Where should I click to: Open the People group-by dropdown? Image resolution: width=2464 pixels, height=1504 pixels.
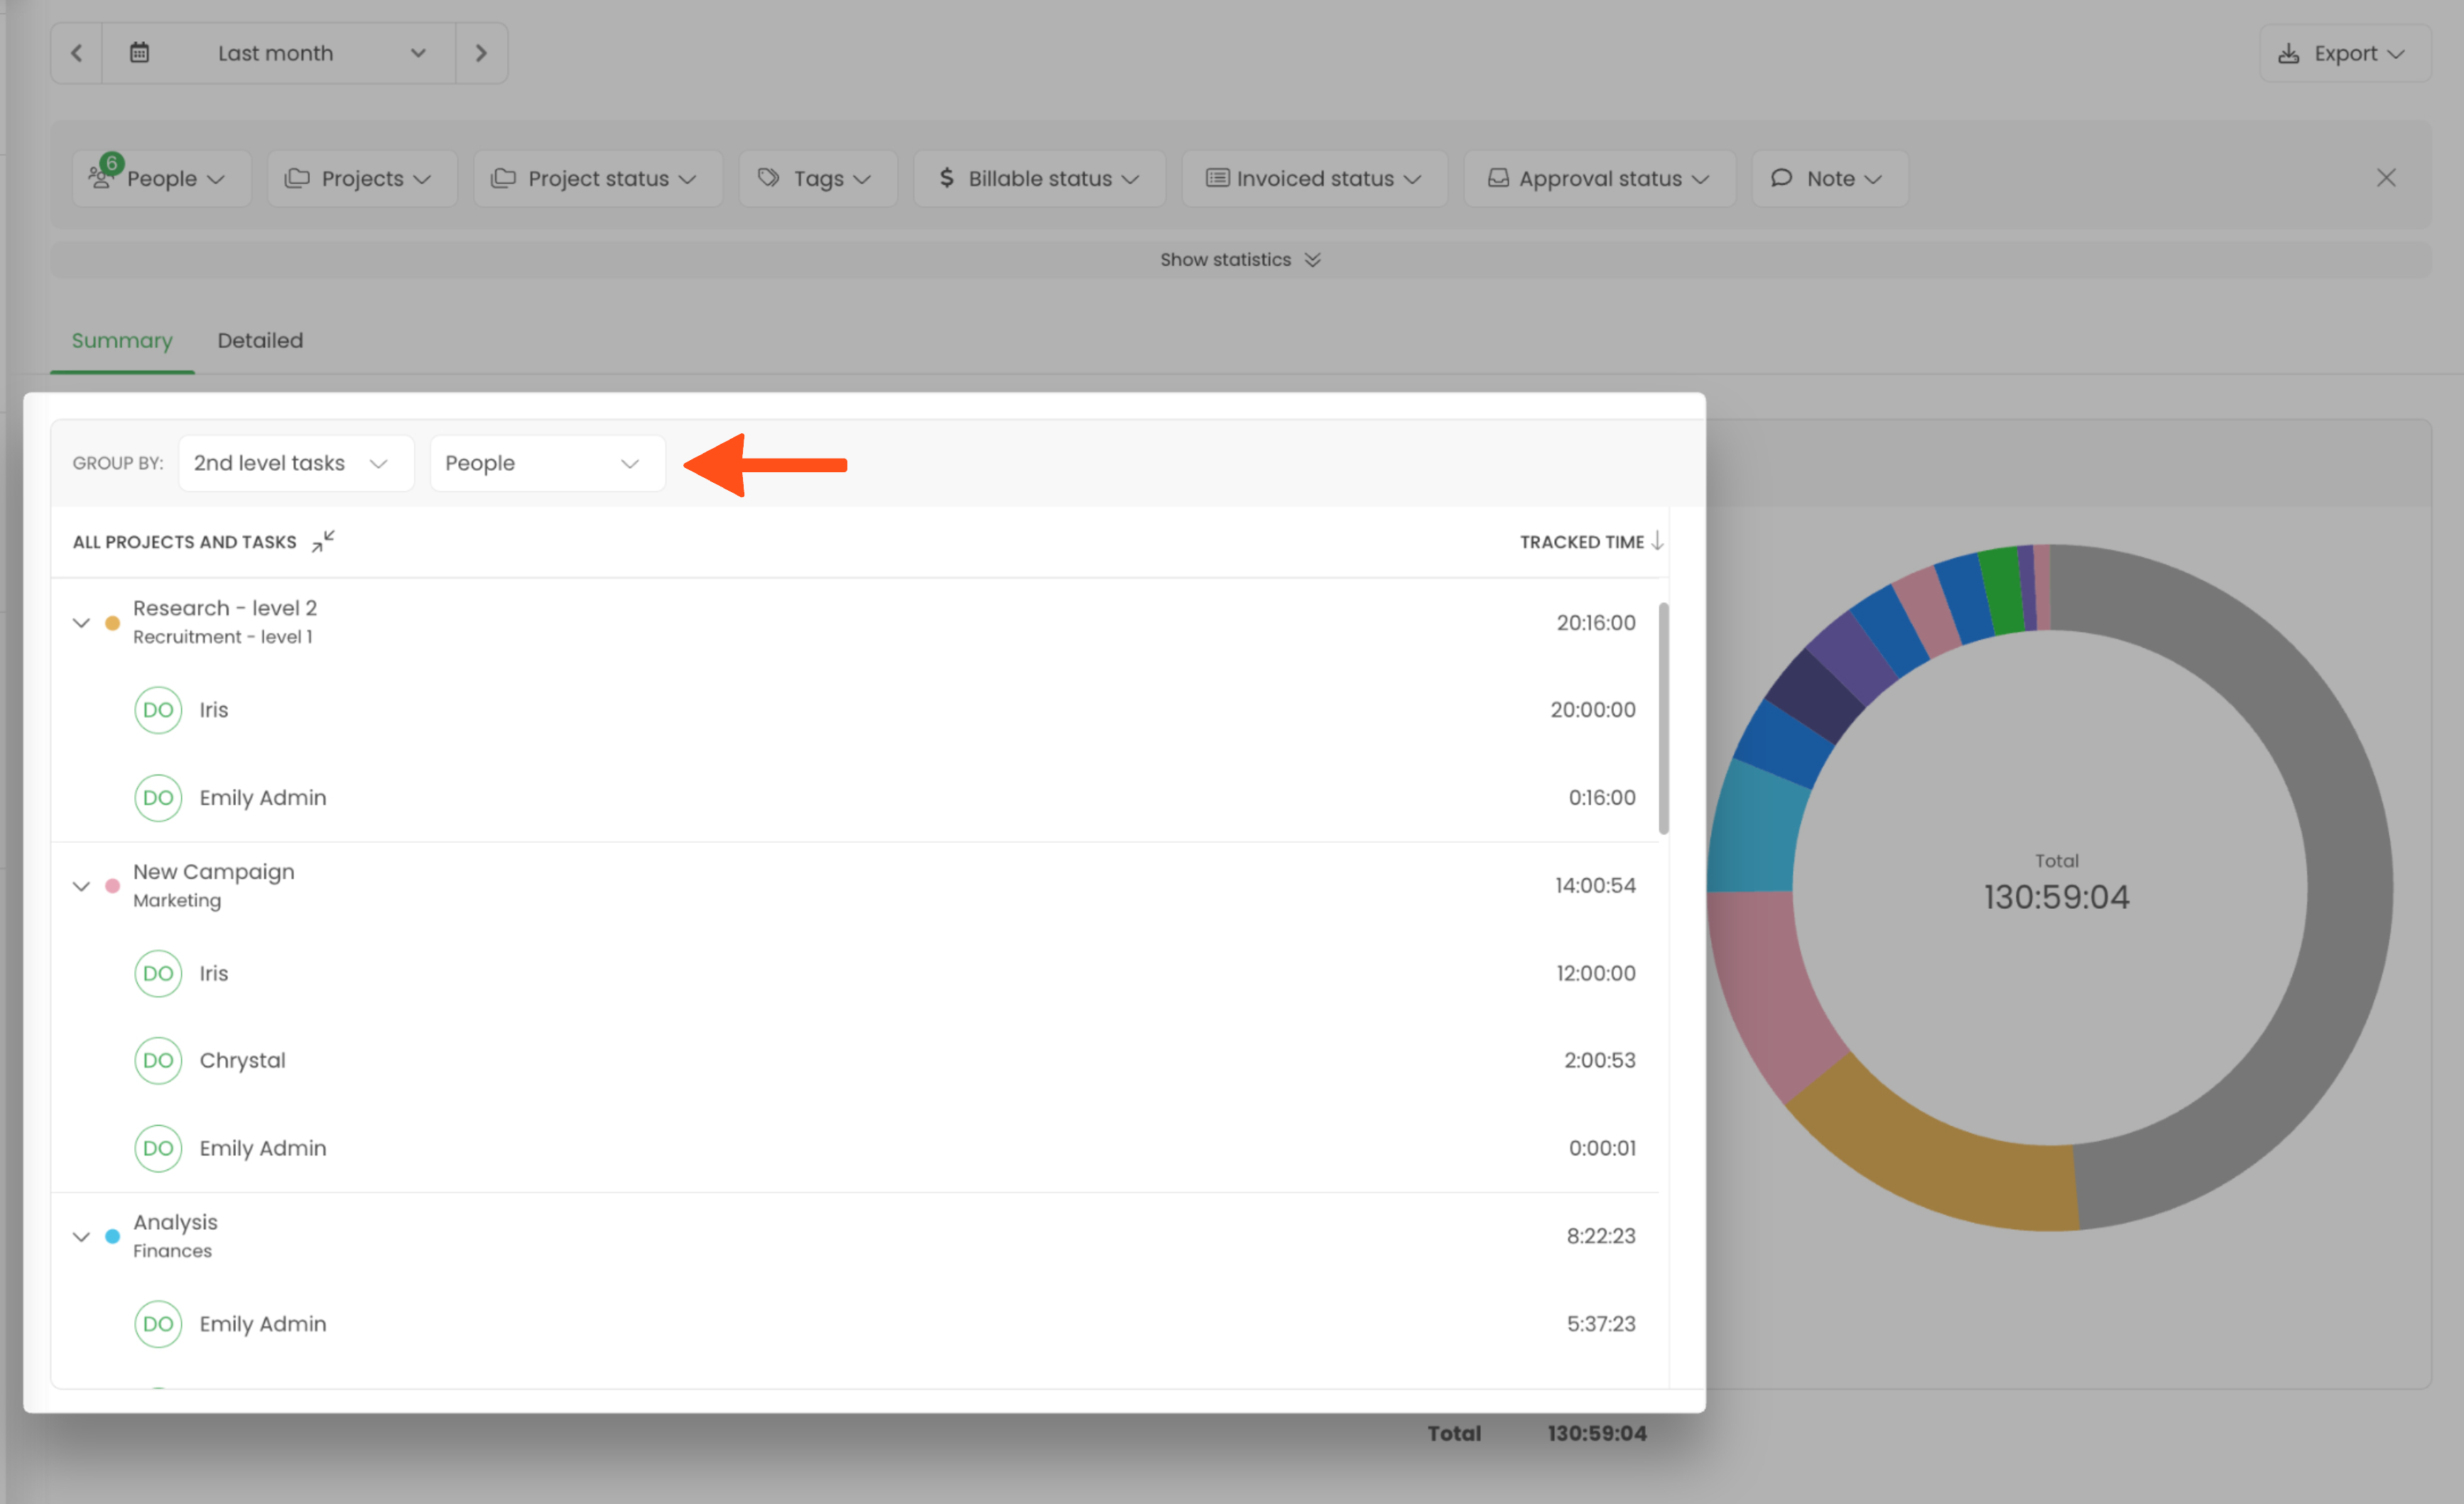[x=546, y=463]
